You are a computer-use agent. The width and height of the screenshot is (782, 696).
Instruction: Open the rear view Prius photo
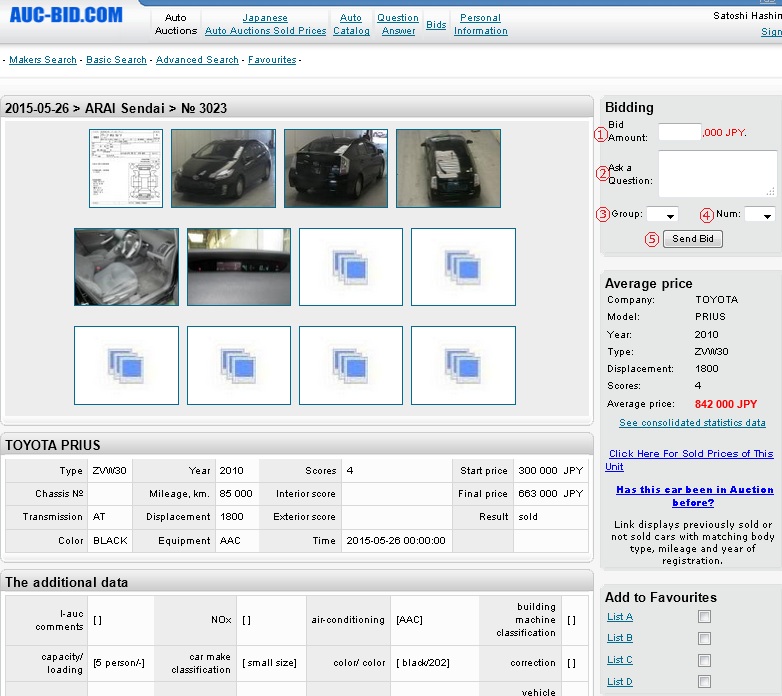[335, 168]
